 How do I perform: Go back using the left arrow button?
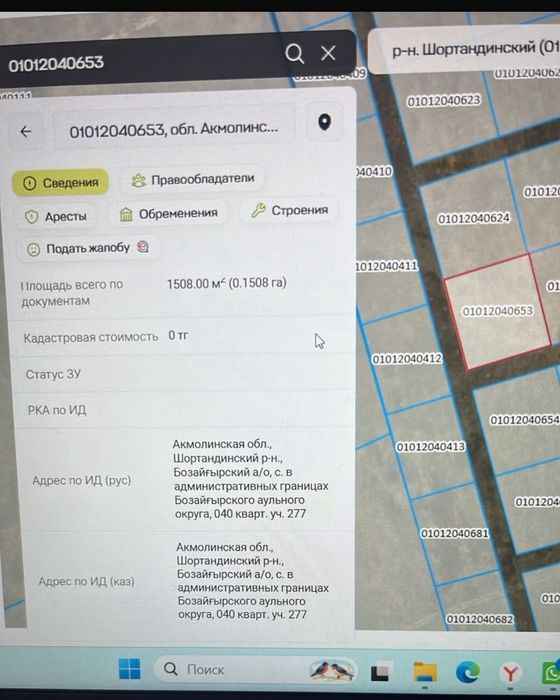tap(26, 131)
